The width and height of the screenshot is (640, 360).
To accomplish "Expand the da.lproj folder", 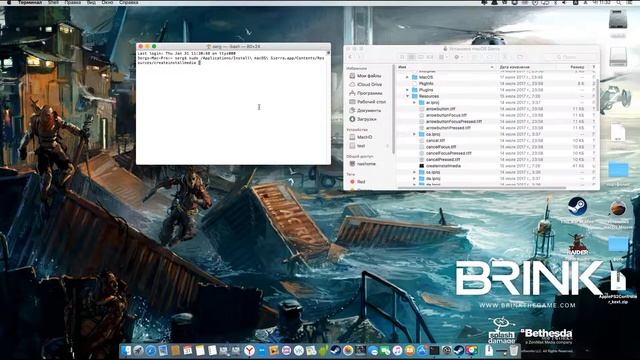I will (414, 179).
